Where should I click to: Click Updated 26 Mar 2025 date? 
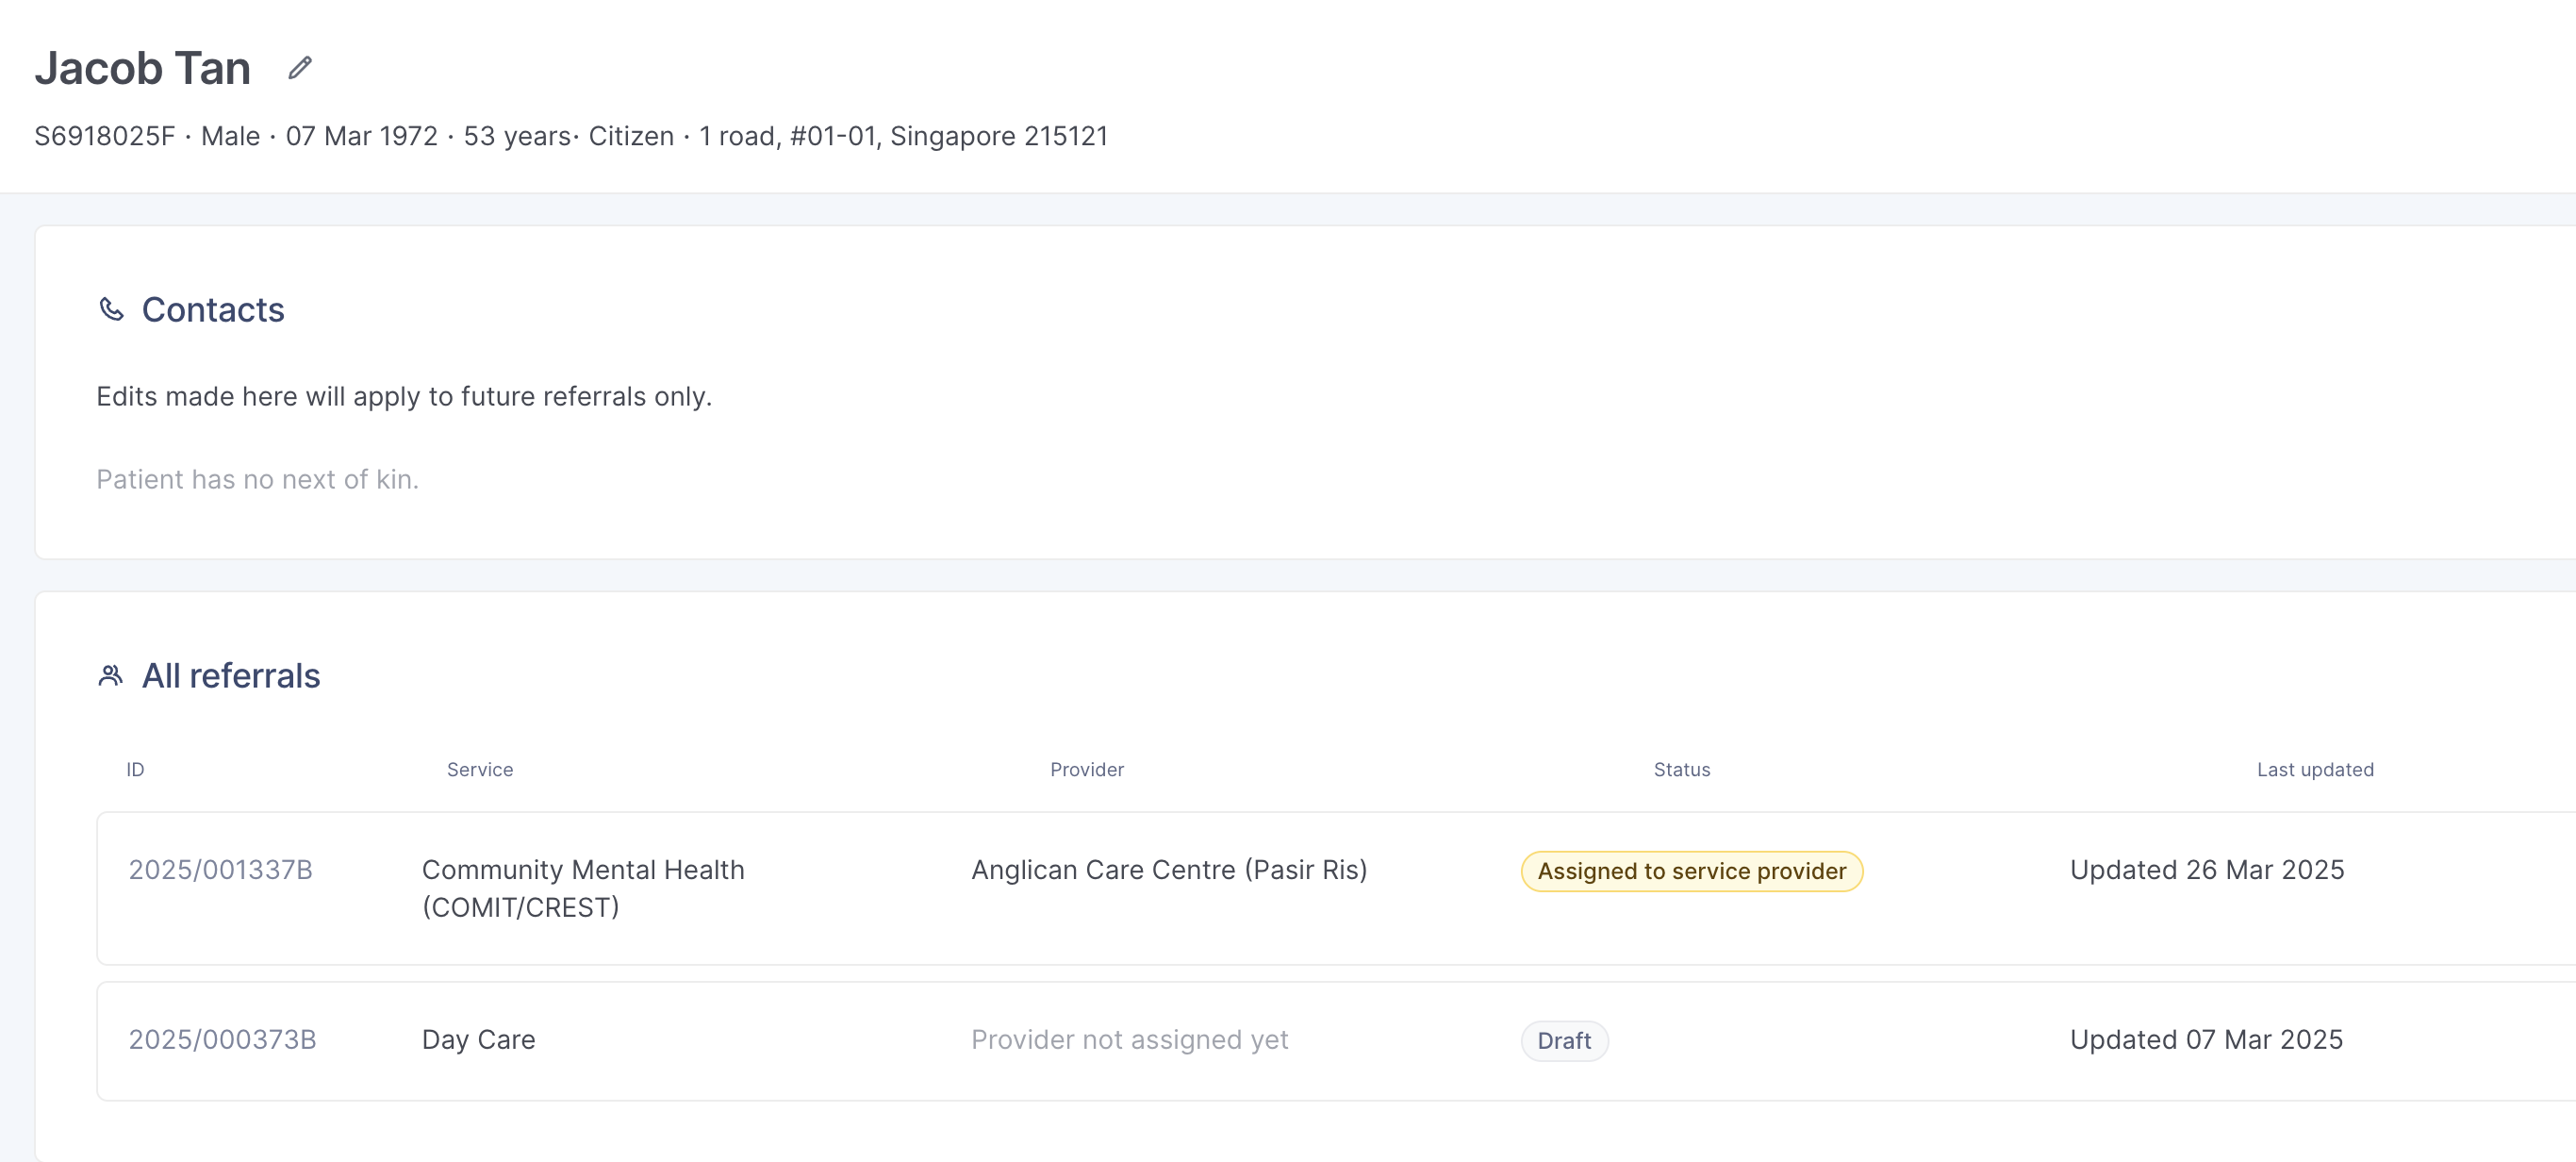tap(2206, 870)
